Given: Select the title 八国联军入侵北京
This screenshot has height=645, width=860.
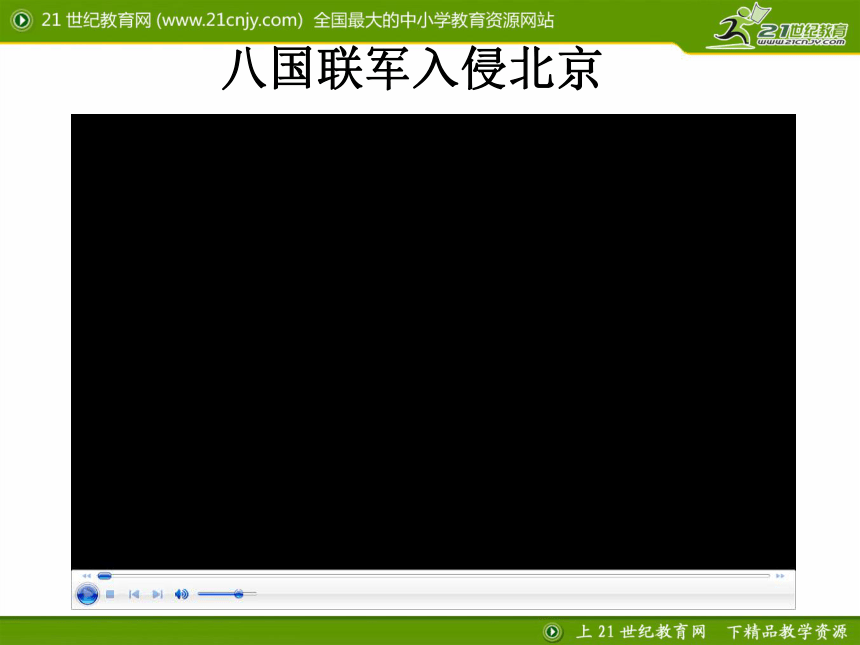Looking at the screenshot, I should [x=412, y=69].
